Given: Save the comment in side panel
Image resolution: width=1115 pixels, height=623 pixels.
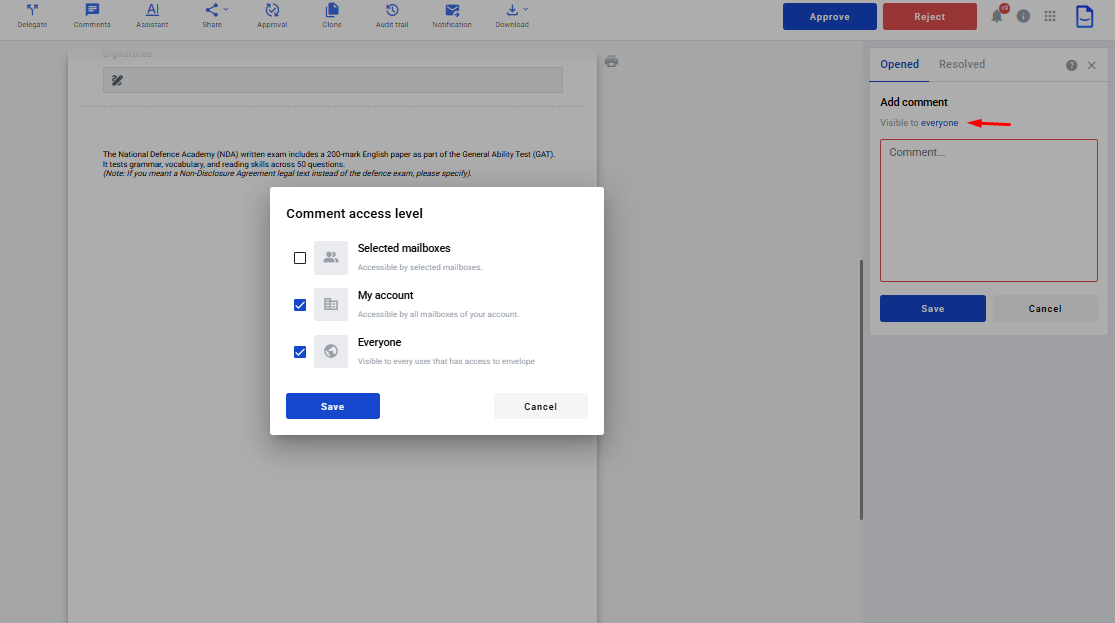Looking at the screenshot, I should point(932,309).
